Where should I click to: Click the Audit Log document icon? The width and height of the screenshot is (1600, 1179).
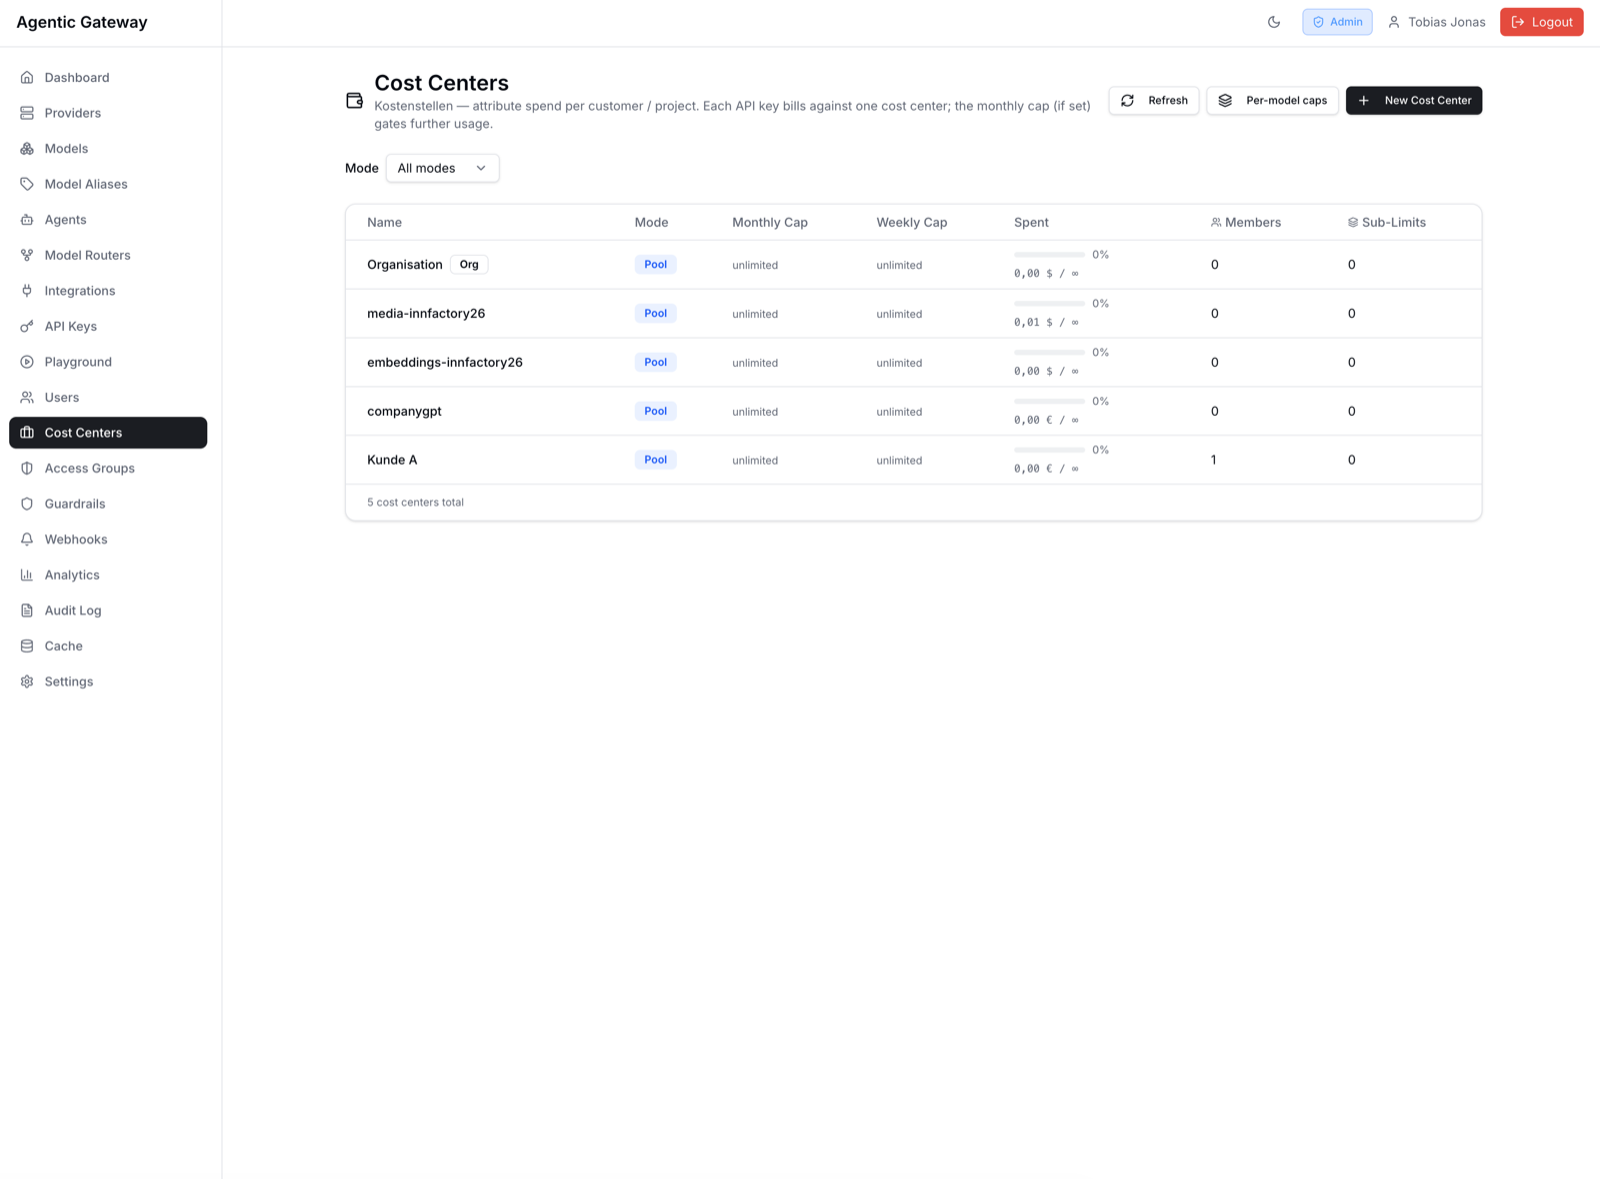[x=27, y=610]
